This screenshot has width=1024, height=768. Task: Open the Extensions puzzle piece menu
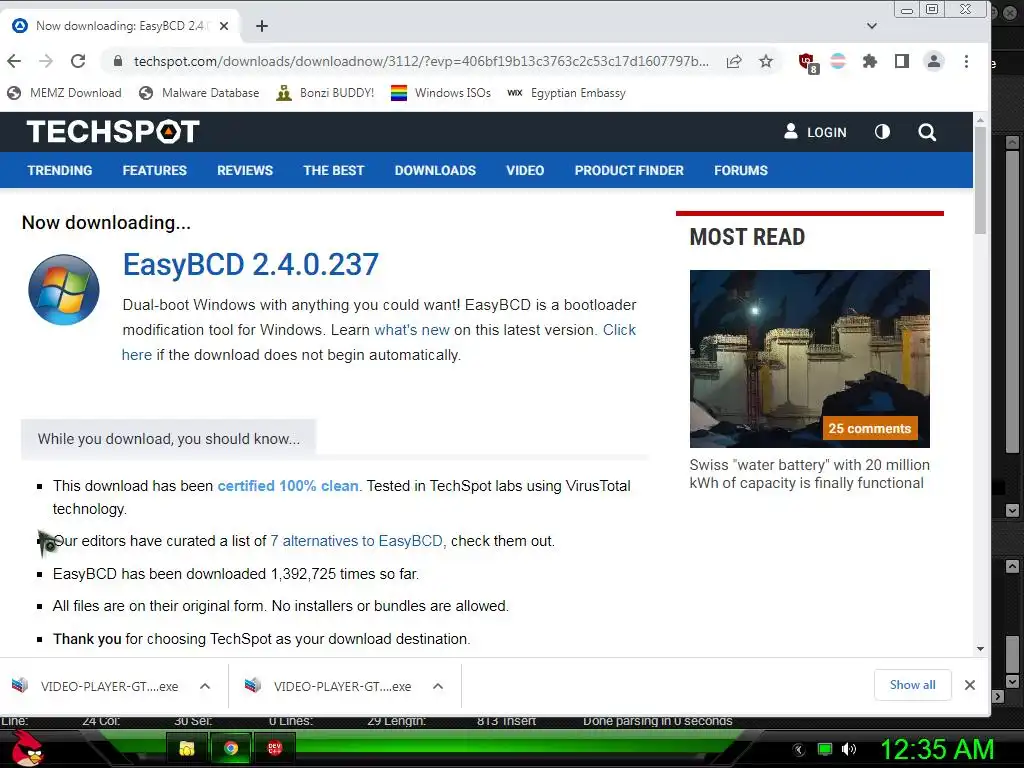[x=870, y=61]
